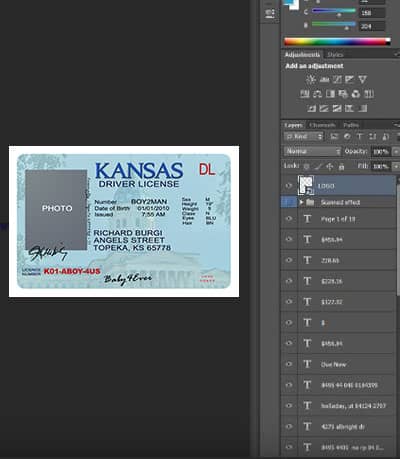
Task: Open the Kind layer filter dropdown
Action: pos(304,136)
